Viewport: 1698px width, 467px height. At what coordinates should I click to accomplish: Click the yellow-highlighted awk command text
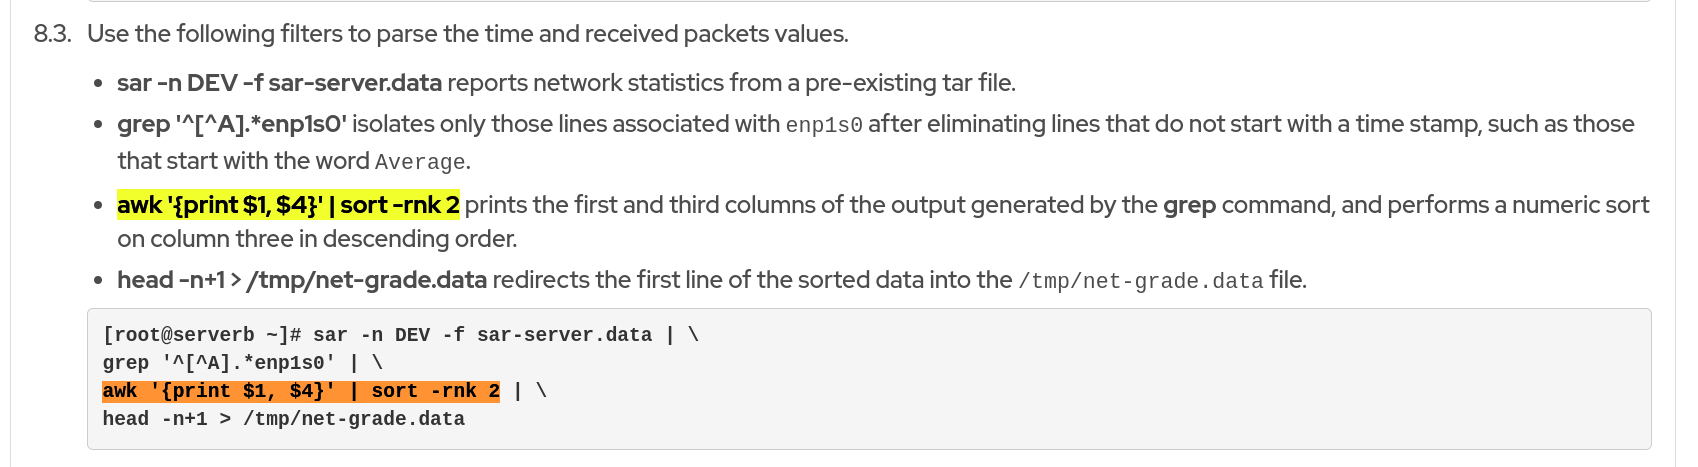tap(288, 205)
